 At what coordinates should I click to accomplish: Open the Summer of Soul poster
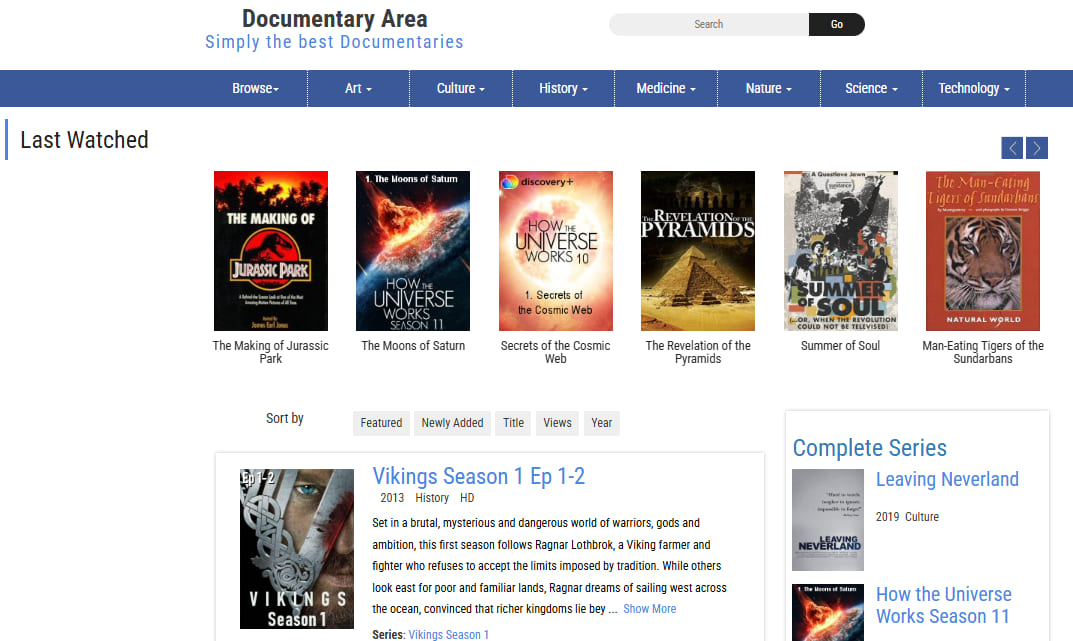tap(840, 251)
